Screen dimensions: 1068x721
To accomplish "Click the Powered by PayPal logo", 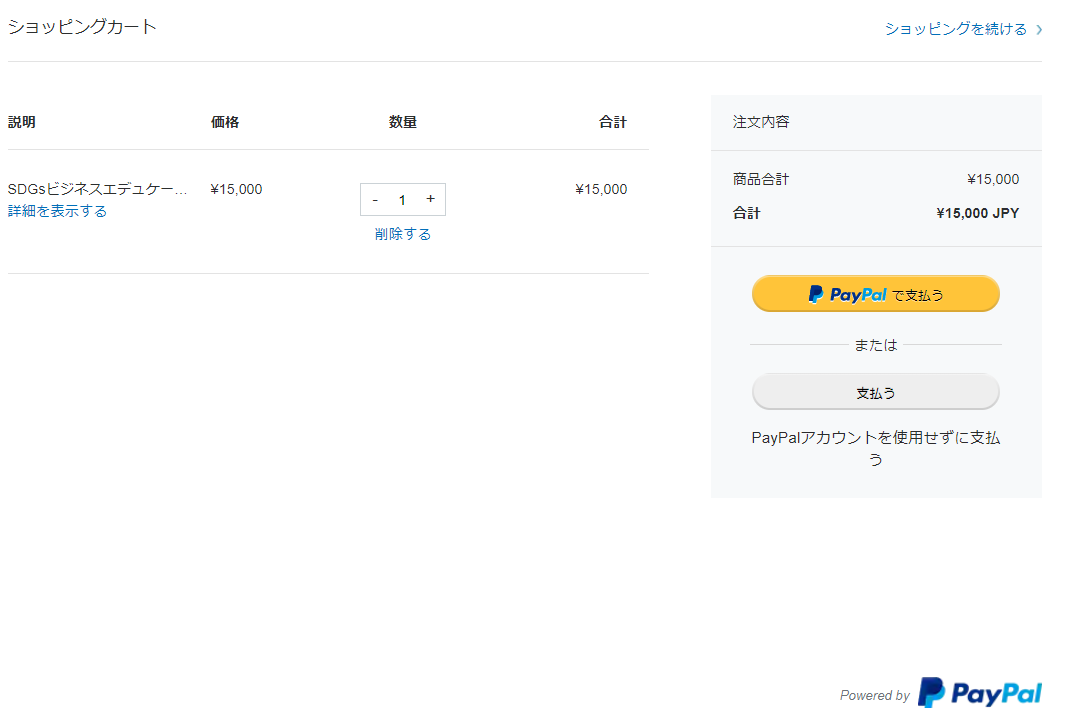I will click(979, 693).
